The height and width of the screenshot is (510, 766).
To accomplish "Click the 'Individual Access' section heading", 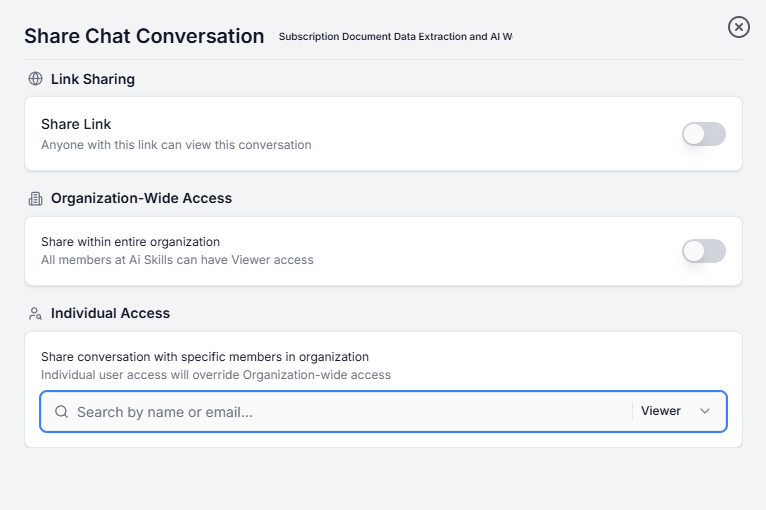I will pyautogui.click(x=110, y=313).
